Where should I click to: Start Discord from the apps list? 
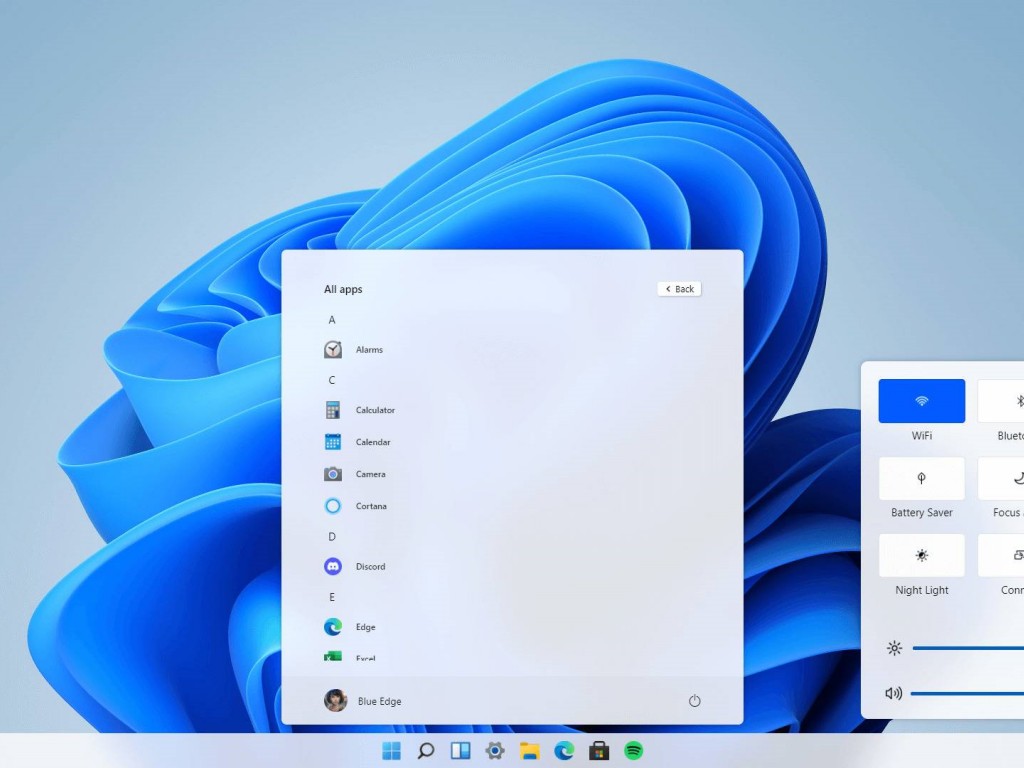point(371,566)
